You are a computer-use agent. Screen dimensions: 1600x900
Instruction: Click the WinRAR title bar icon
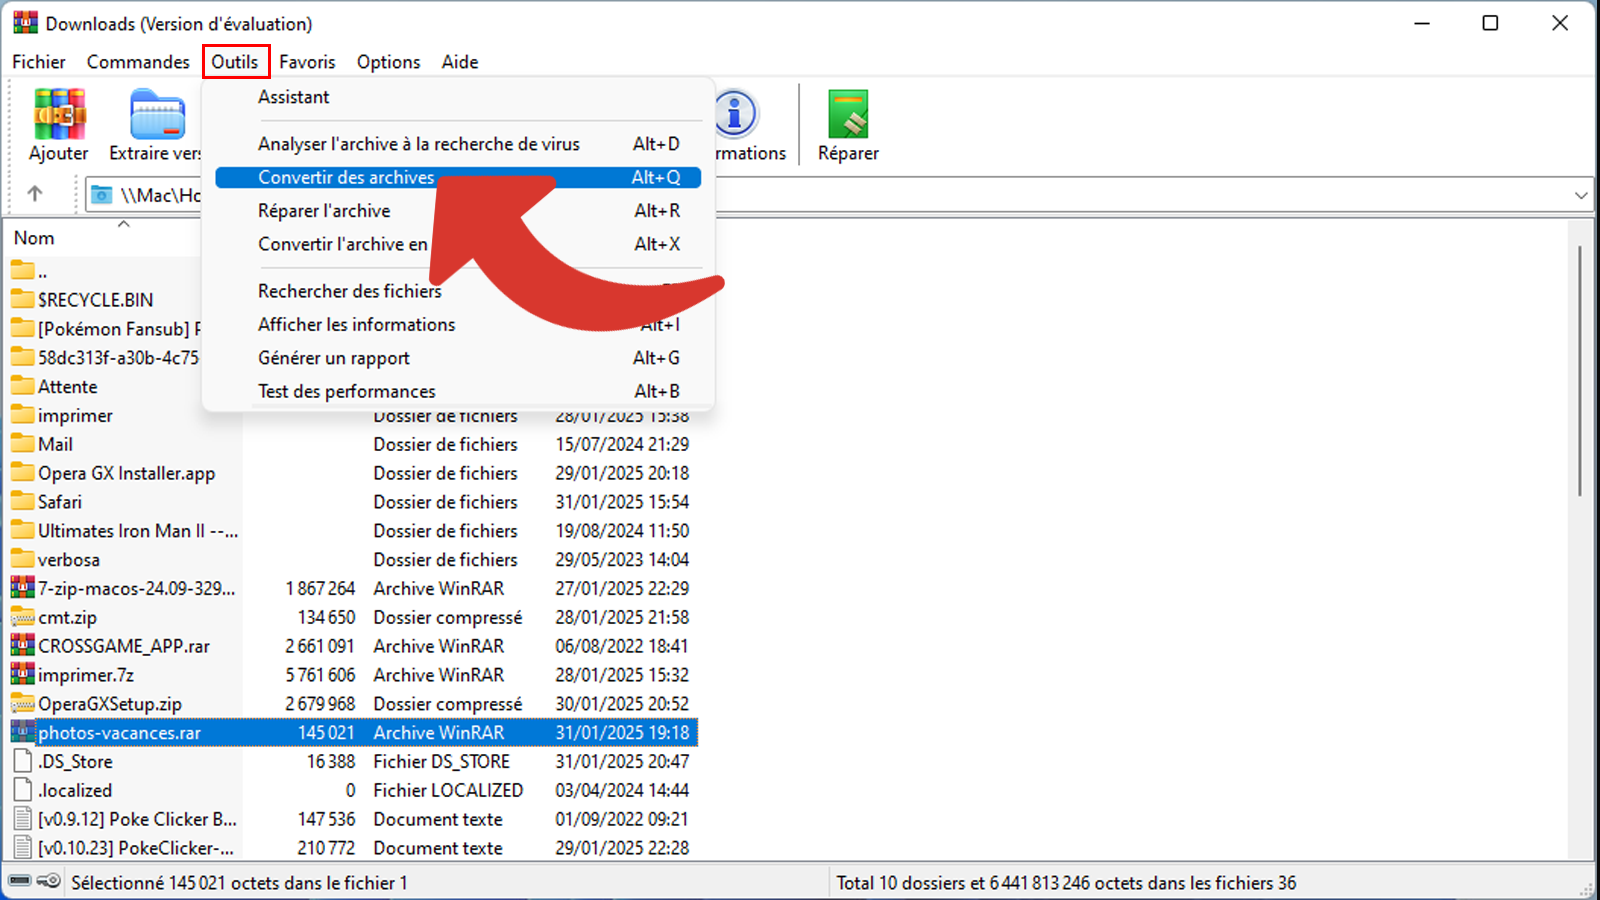(25, 23)
